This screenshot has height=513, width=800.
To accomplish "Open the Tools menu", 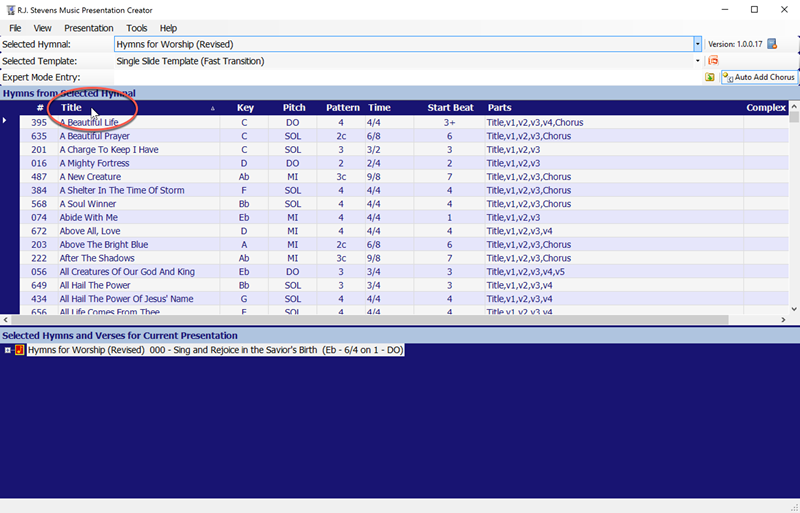I will pos(136,28).
